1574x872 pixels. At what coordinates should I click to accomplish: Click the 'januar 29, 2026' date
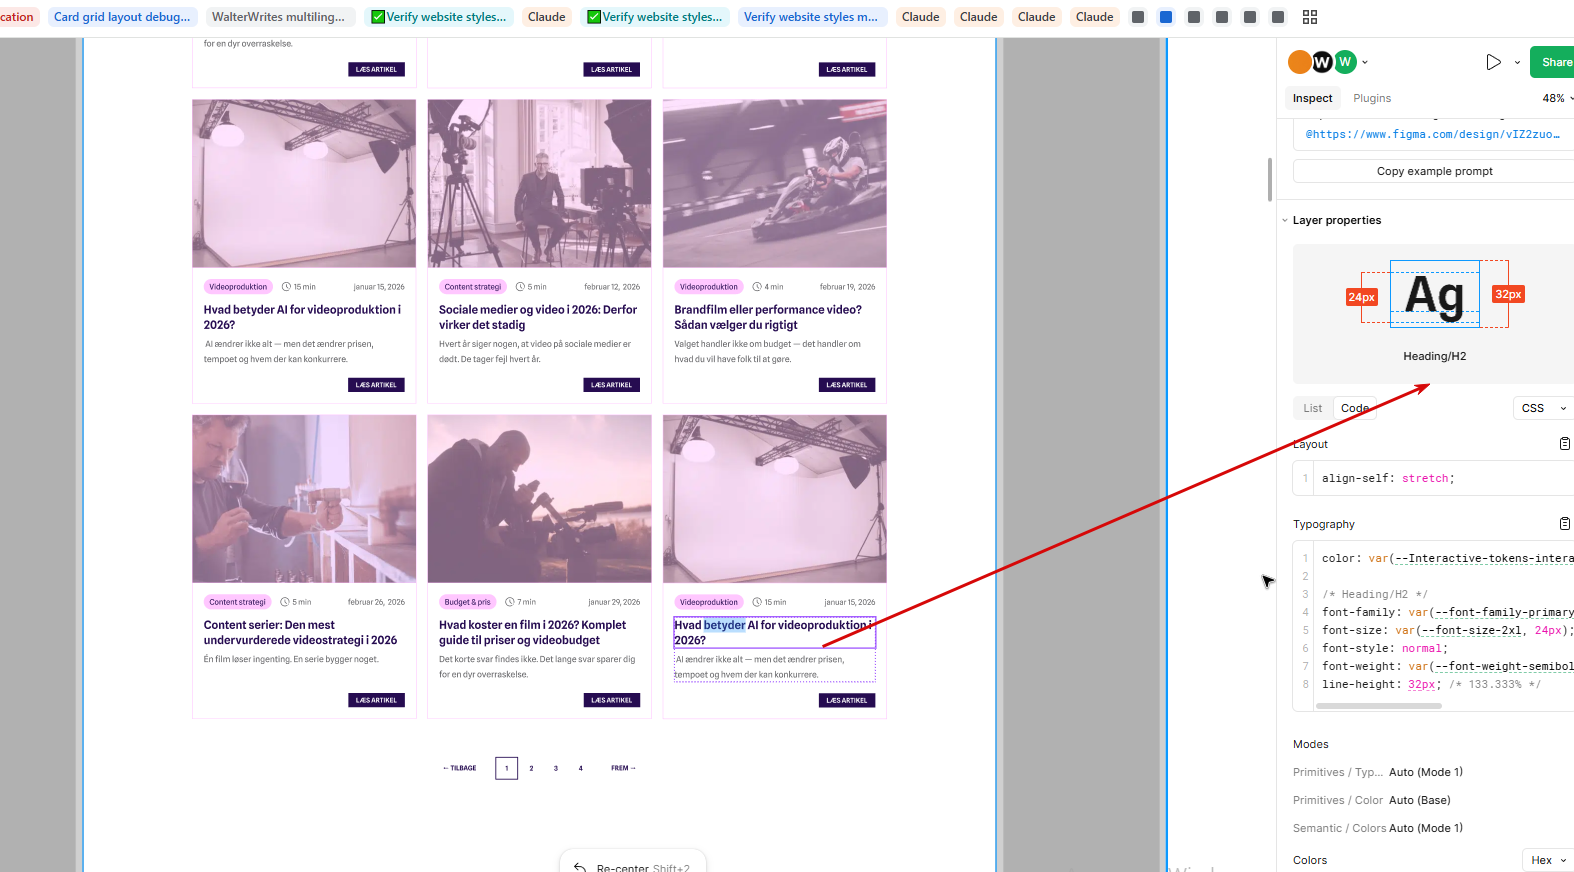pos(614,602)
